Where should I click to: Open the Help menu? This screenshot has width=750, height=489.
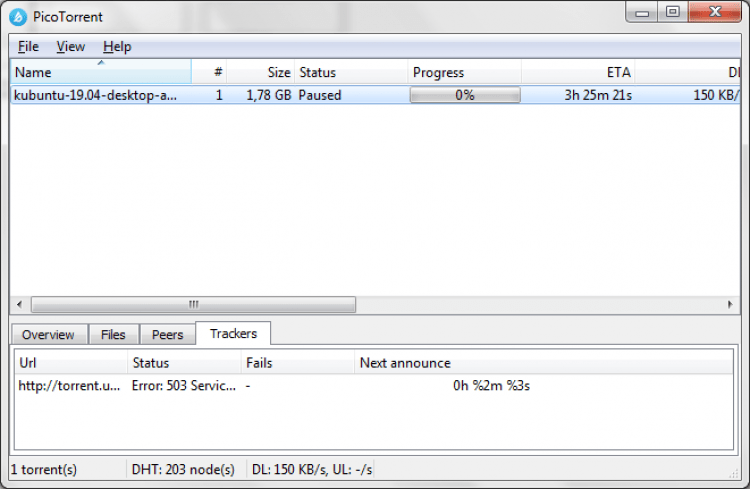click(117, 46)
